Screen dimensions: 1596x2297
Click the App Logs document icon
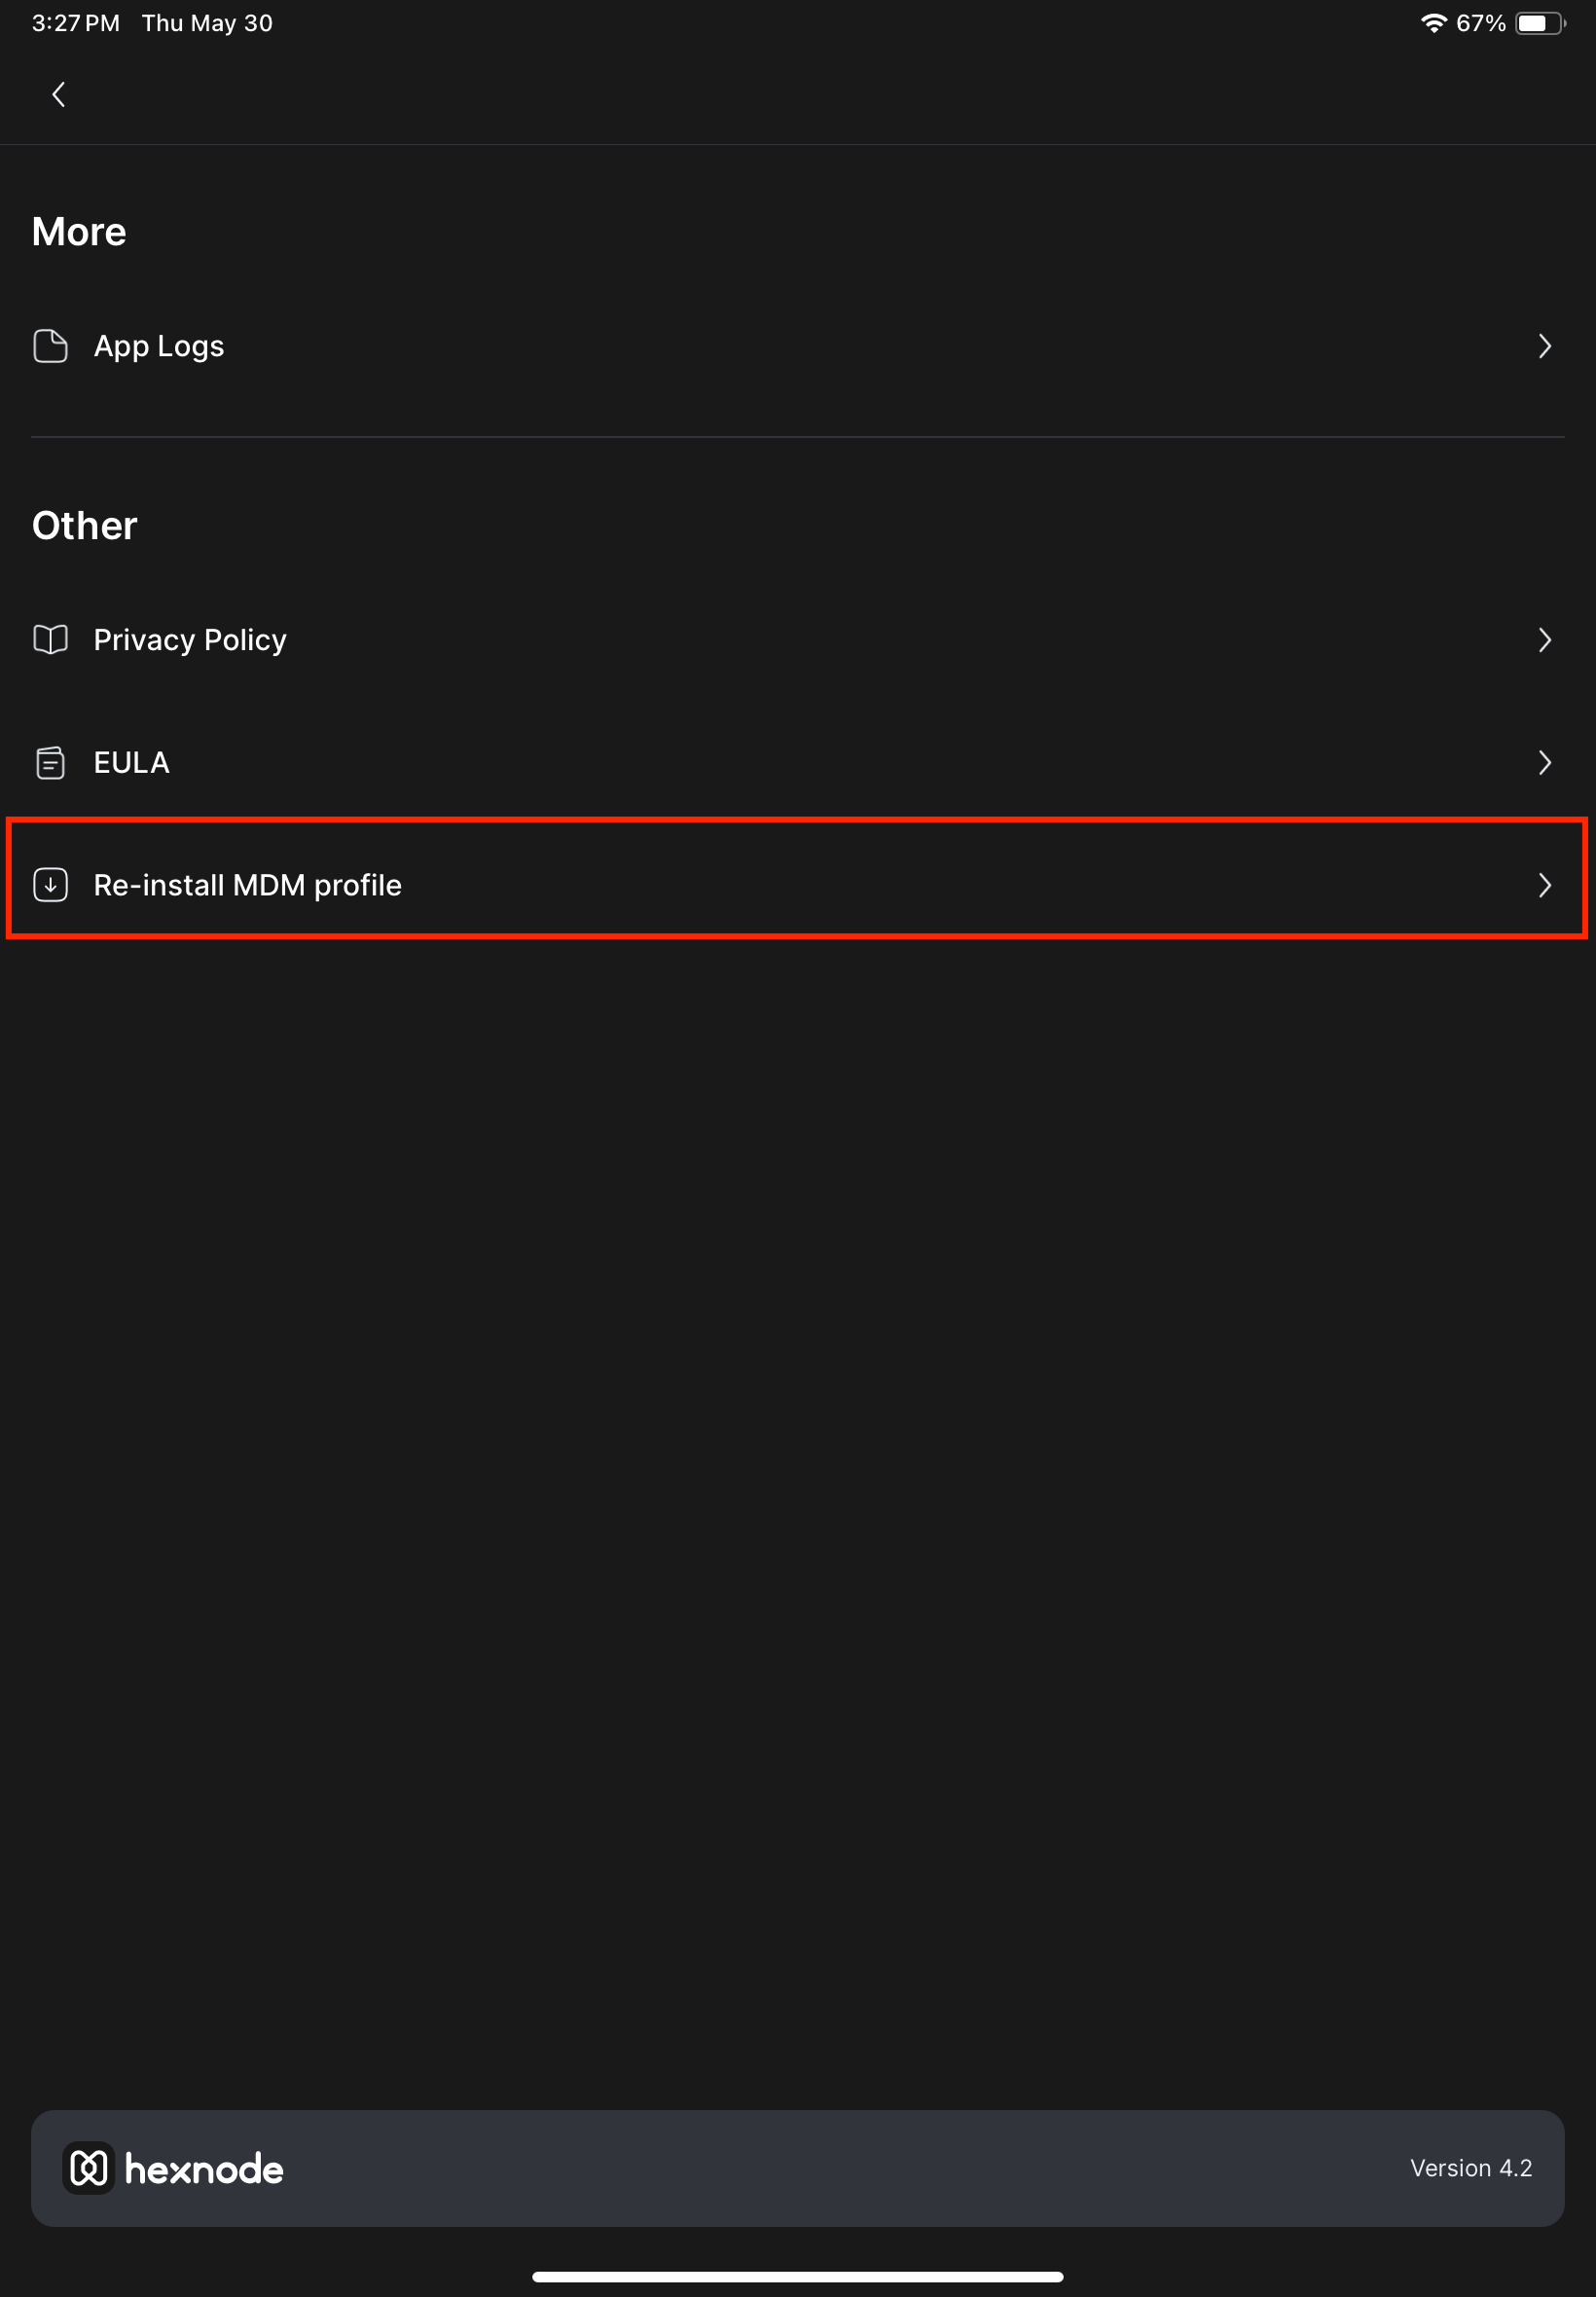click(x=50, y=346)
